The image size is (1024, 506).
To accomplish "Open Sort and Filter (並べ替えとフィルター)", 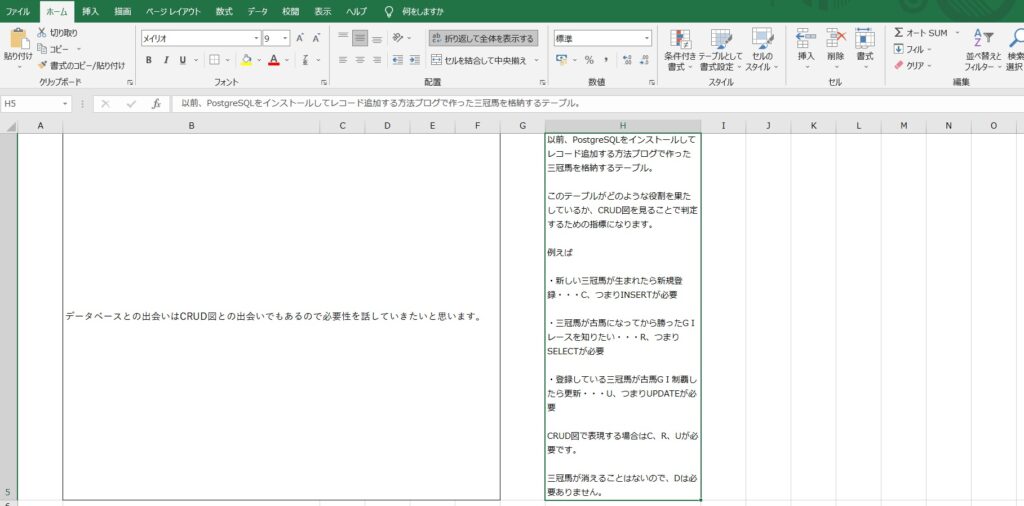I will point(983,50).
